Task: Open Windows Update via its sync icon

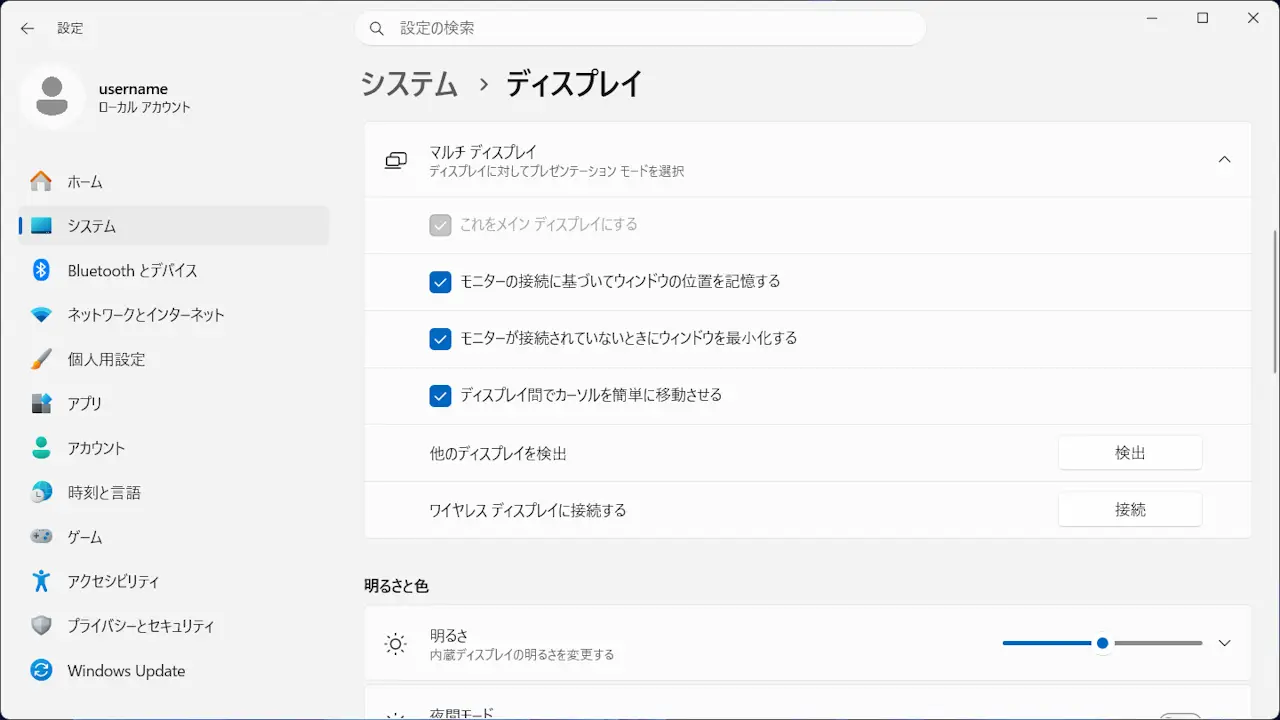Action: click(x=41, y=670)
